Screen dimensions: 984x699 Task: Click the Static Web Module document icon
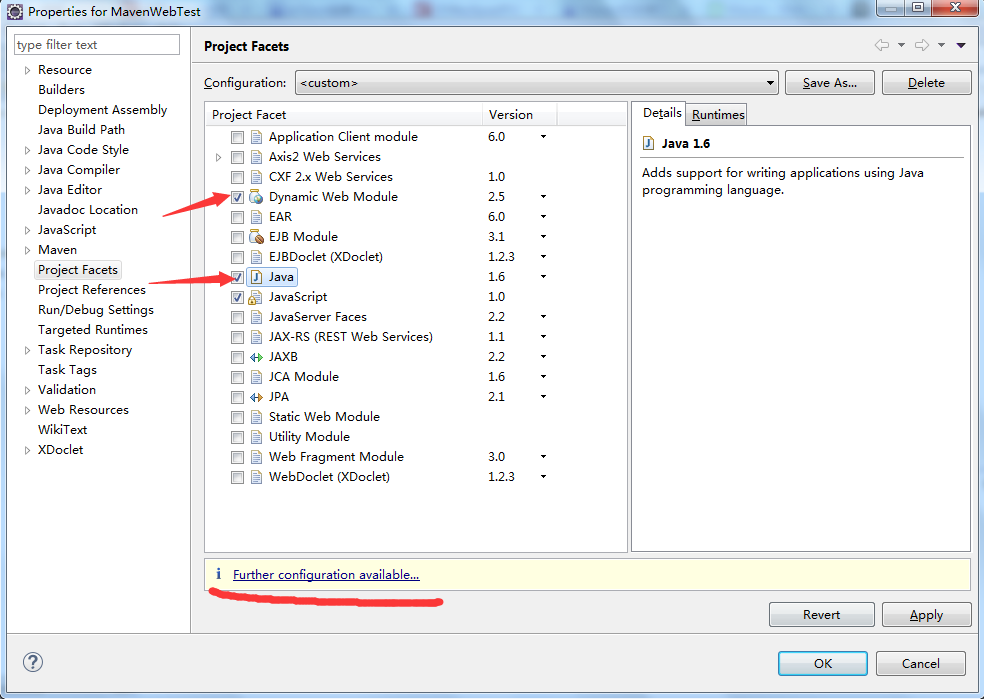coord(256,417)
